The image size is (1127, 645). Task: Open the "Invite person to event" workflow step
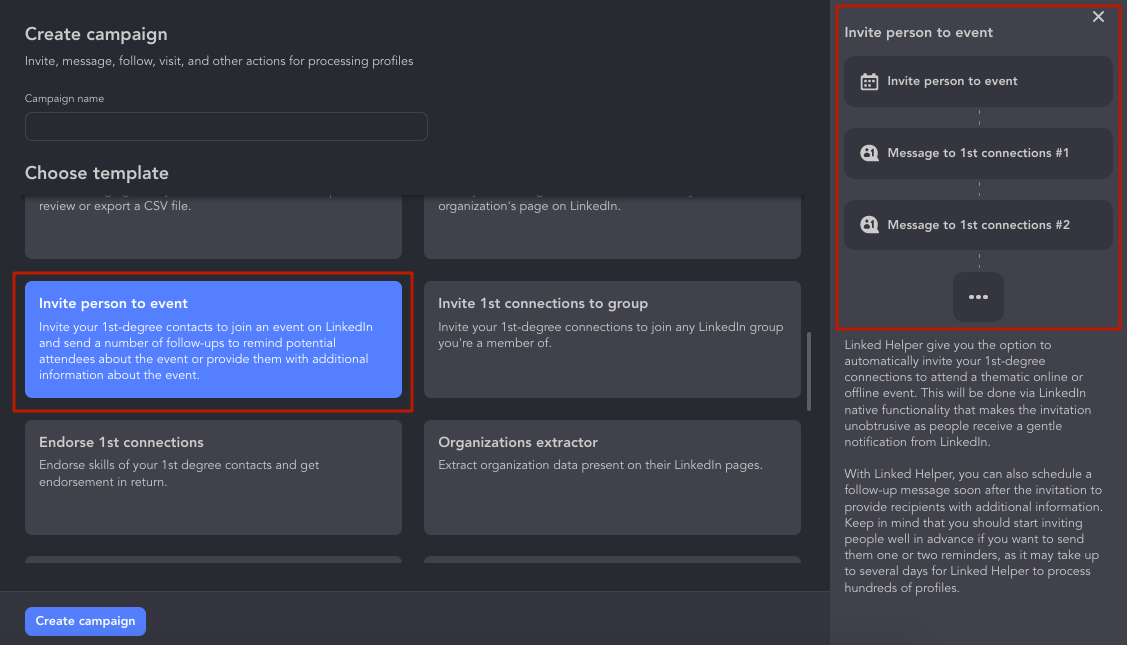[978, 80]
